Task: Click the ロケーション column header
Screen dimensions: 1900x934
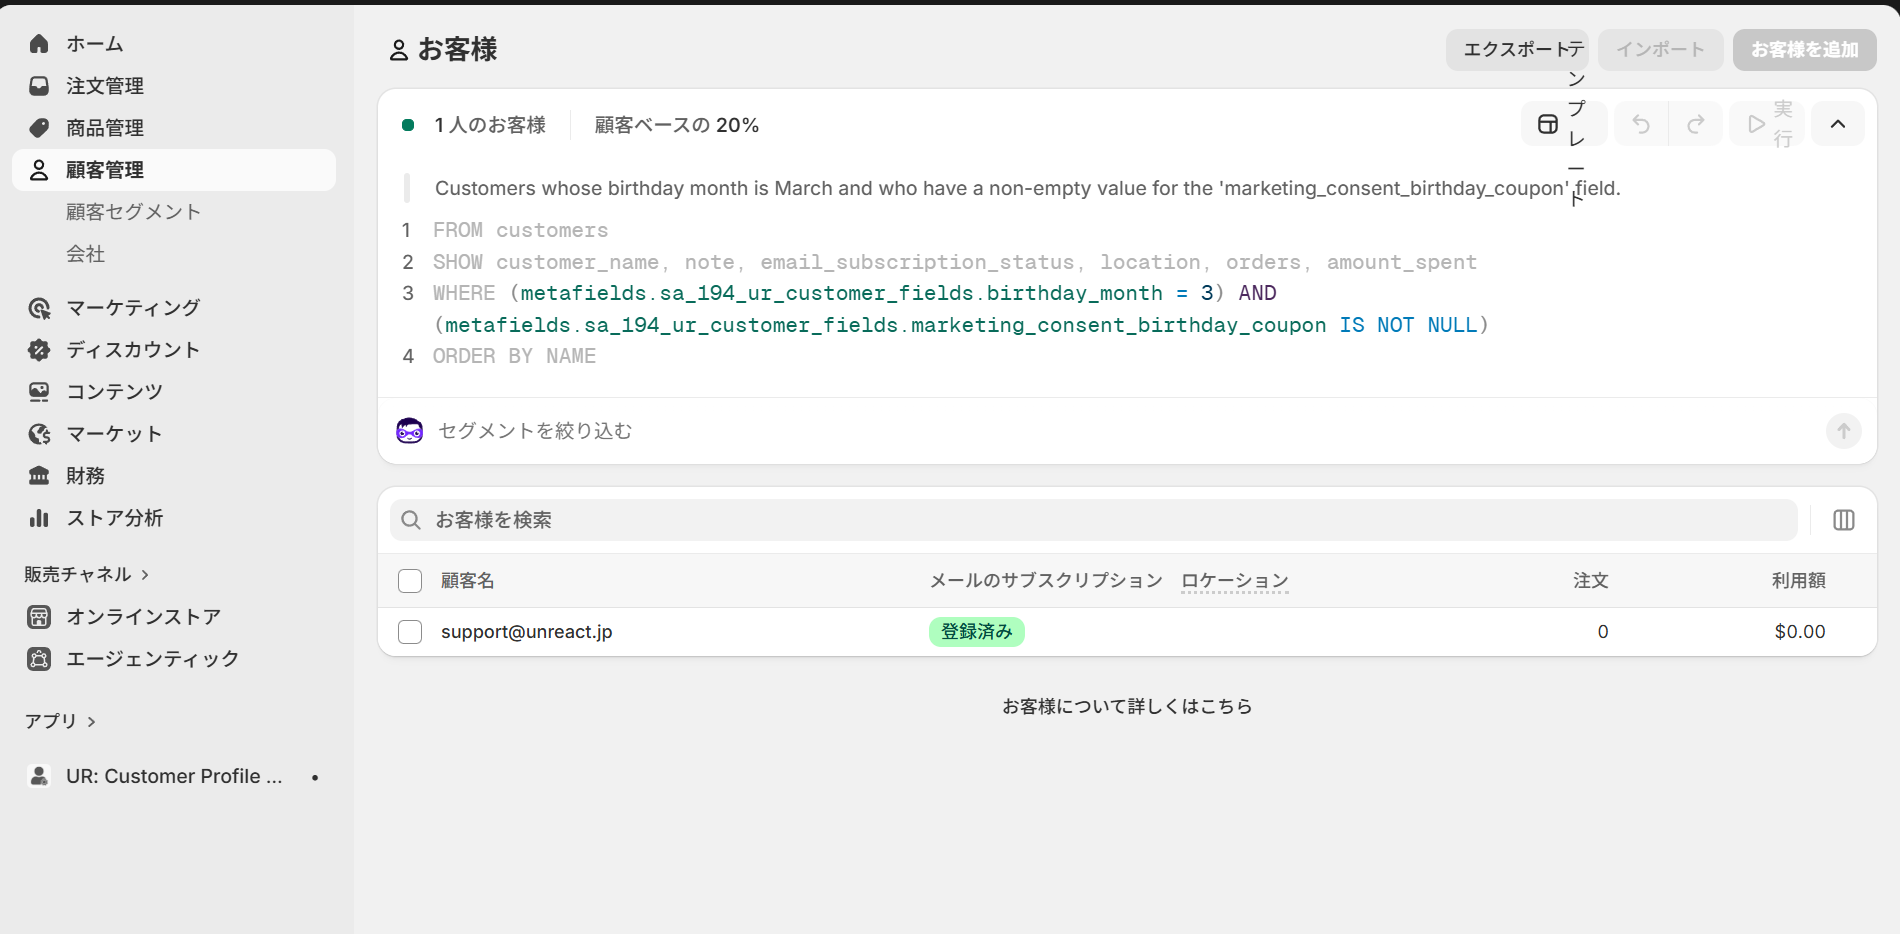Action: pyautogui.click(x=1235, y=581)
